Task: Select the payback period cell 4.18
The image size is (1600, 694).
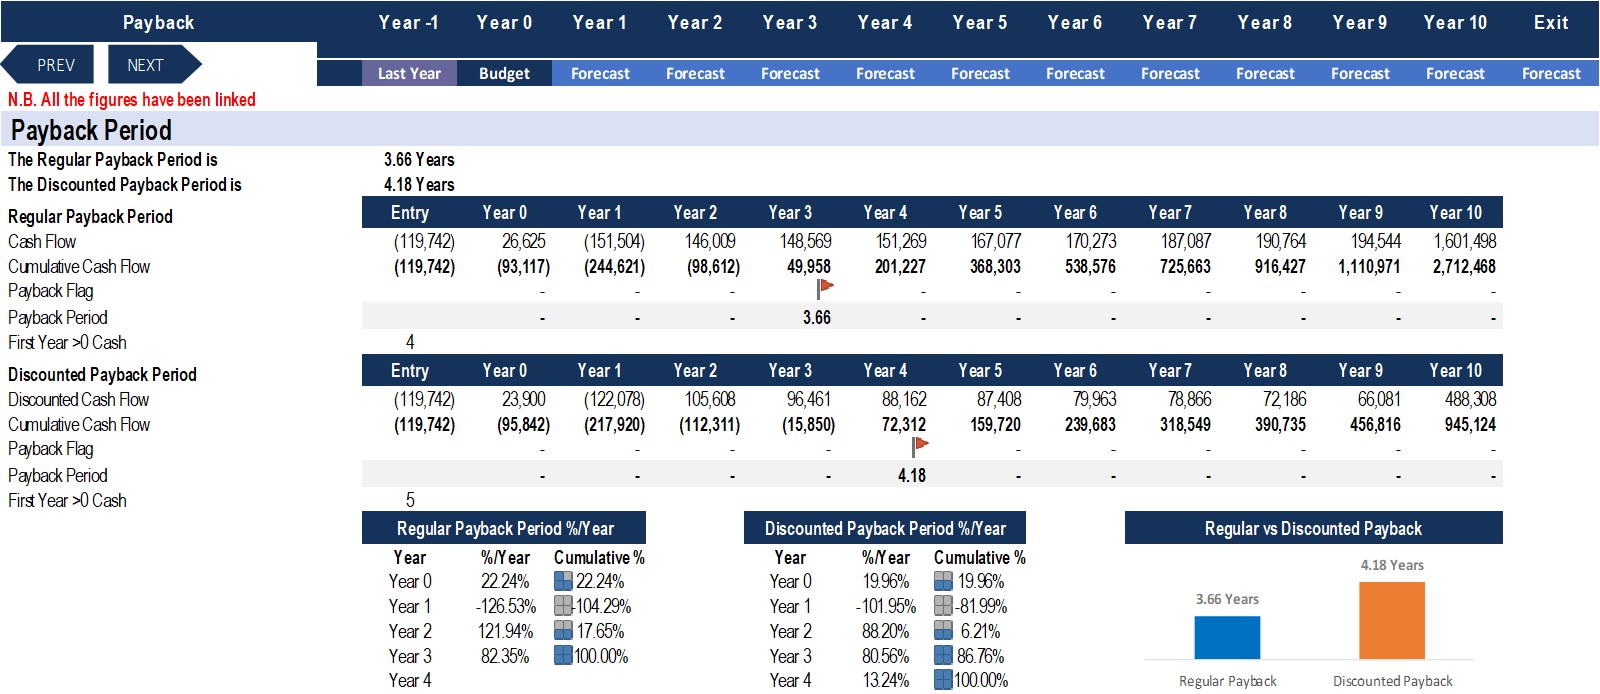Action: click(911, 475)
